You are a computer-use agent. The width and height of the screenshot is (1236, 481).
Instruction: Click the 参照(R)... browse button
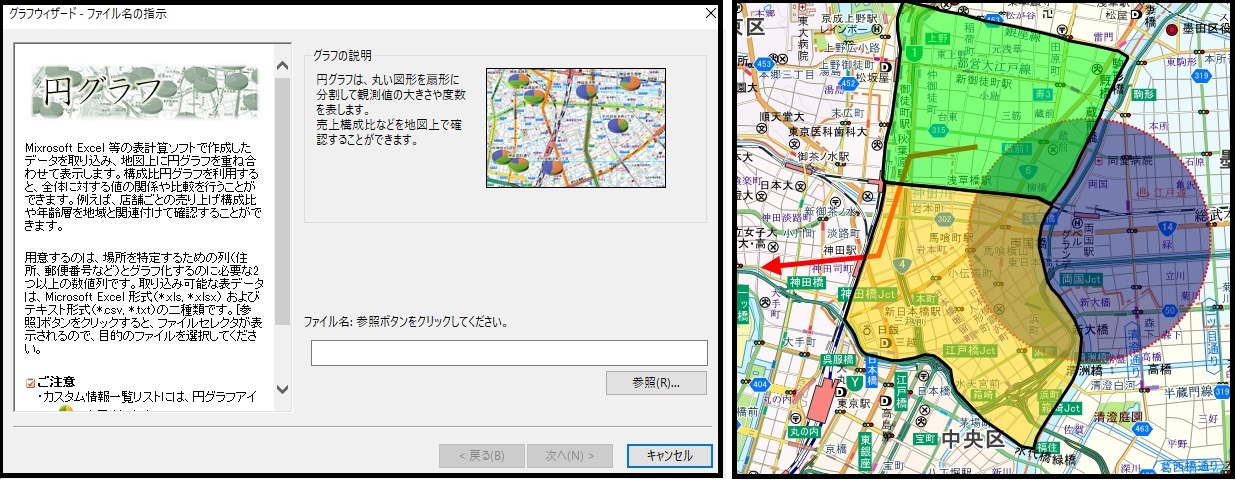656,383
